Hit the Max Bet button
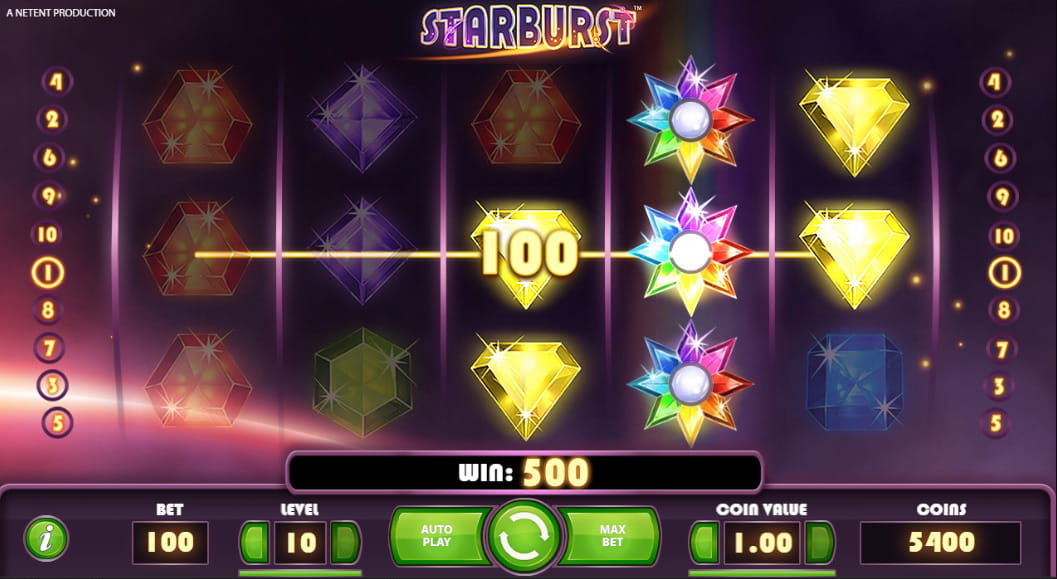The width and height of the screenshot is (1057, 579). [x=611, y=536]
